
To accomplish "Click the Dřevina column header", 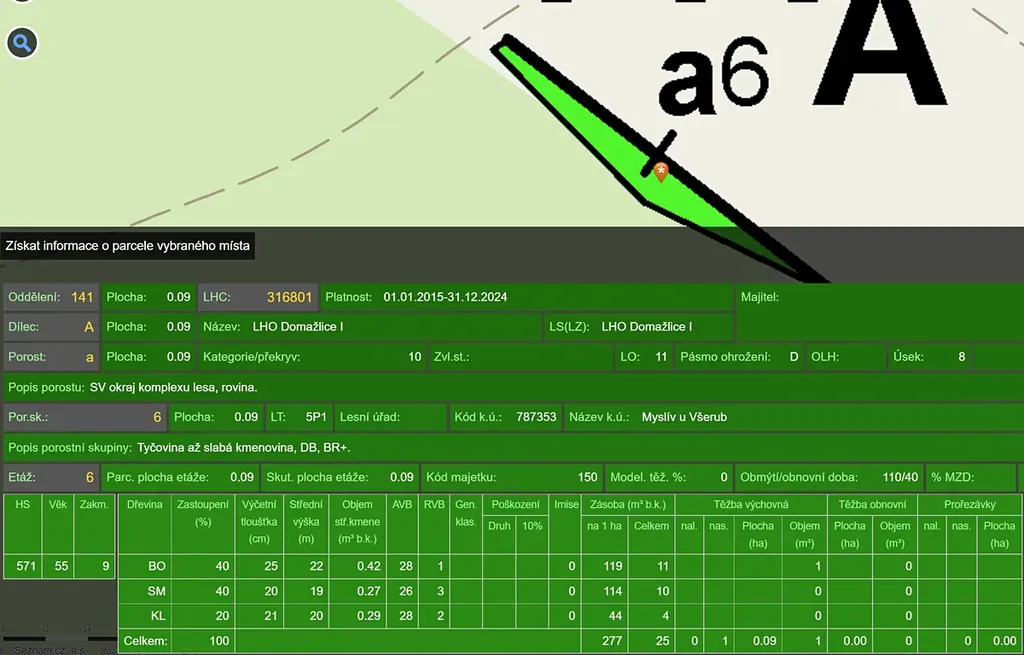I will pyautogui.click(x=145, y=505).
